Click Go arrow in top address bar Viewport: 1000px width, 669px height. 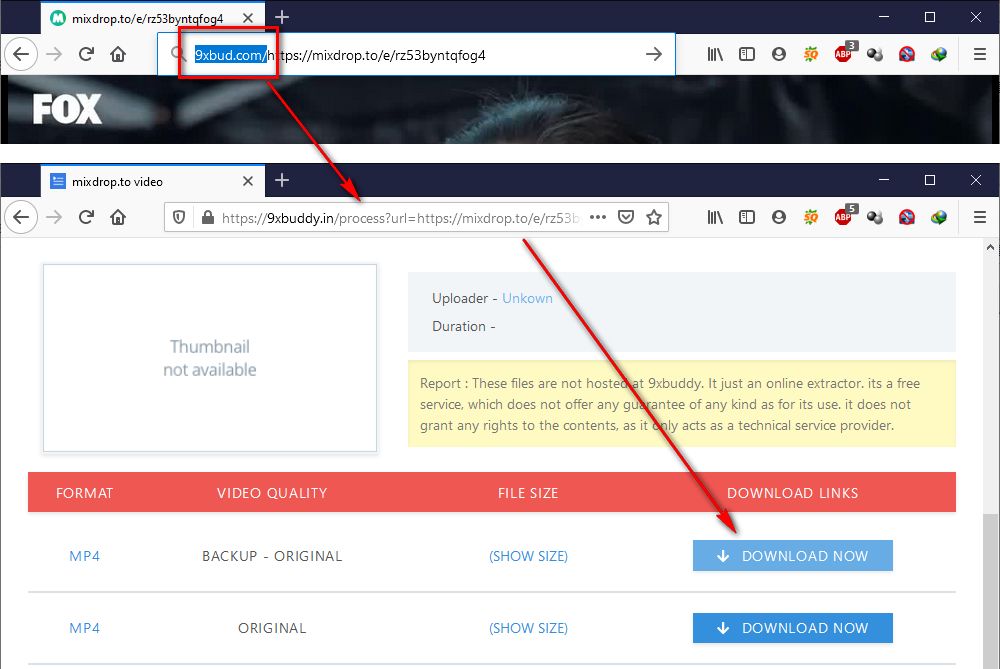point(654,54)
